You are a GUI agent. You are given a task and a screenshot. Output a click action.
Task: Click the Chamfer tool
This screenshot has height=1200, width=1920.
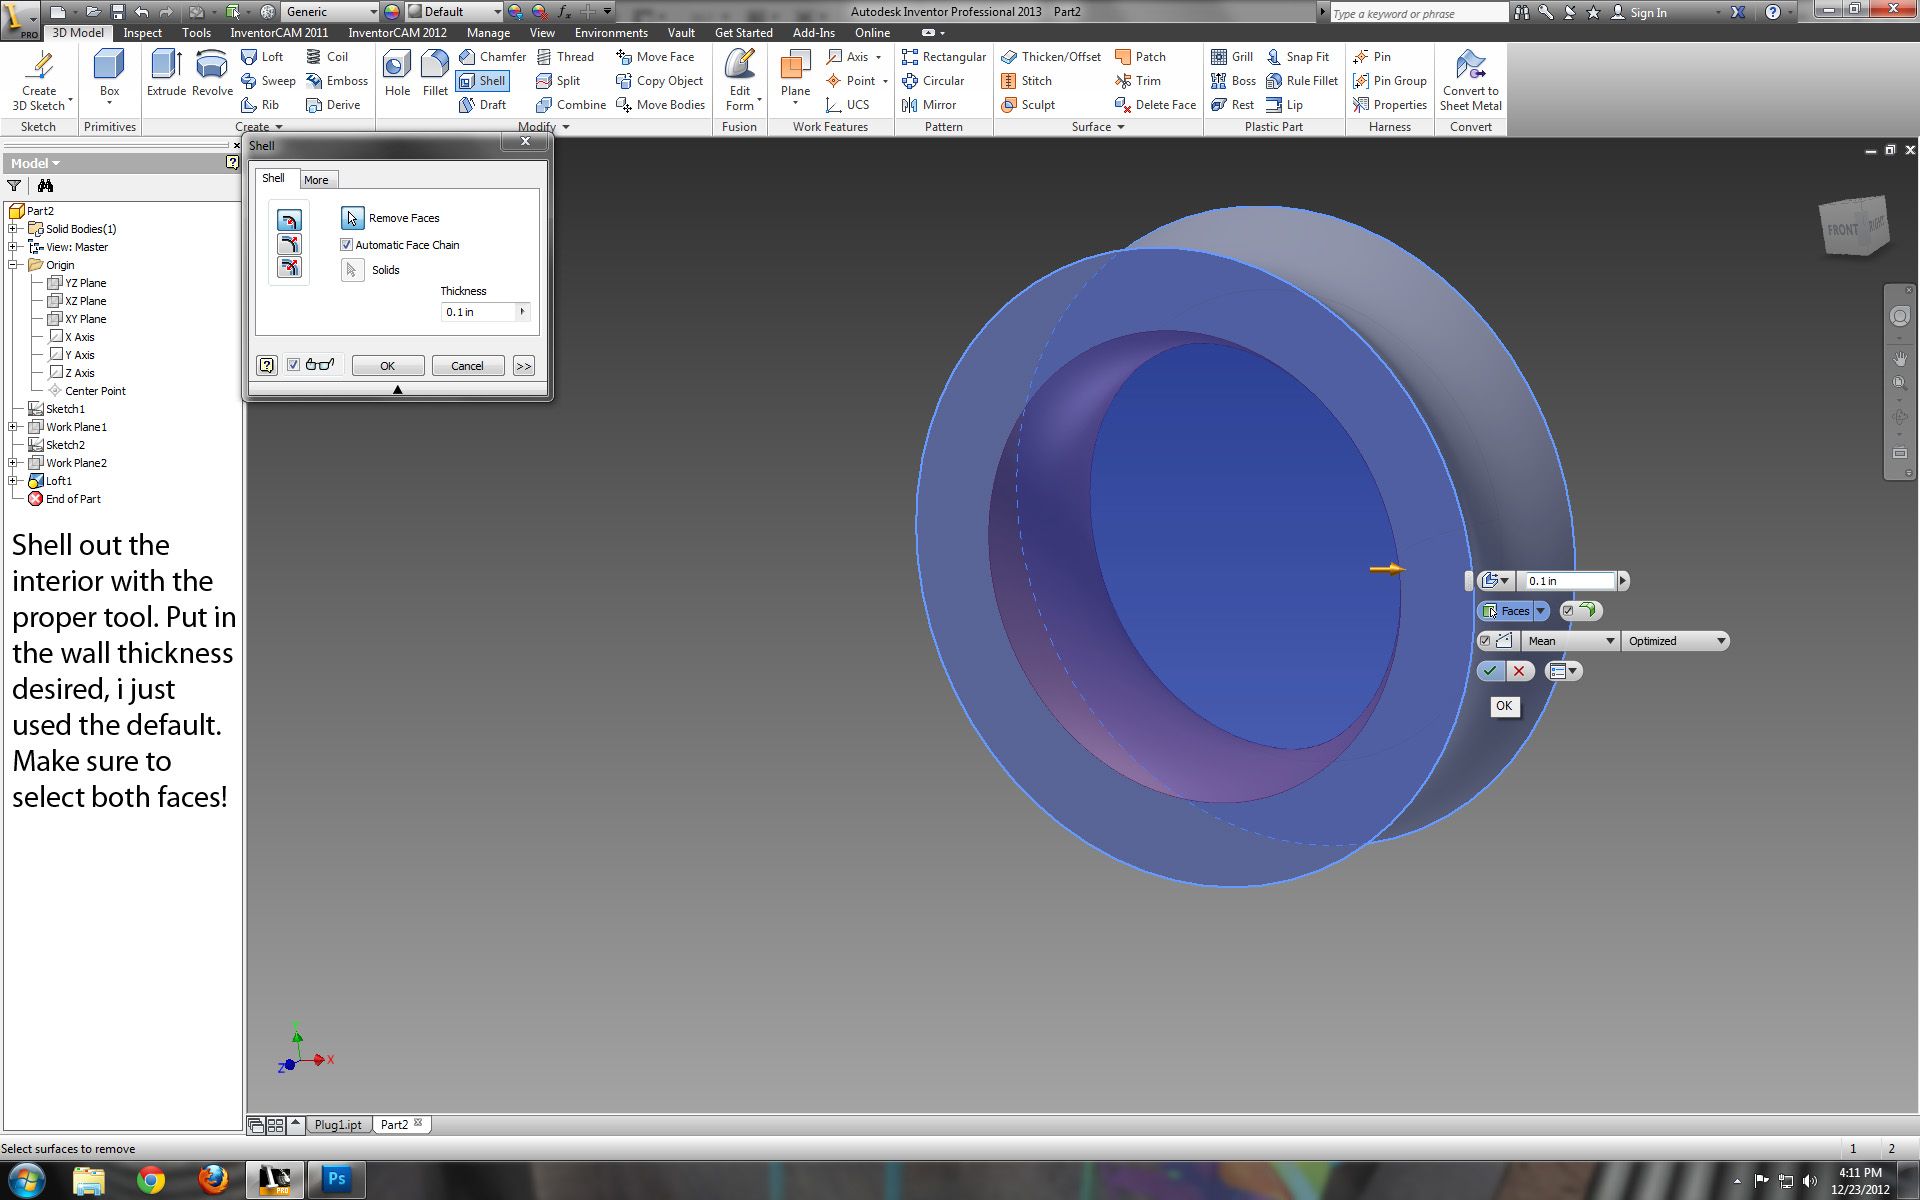(492, 57)
